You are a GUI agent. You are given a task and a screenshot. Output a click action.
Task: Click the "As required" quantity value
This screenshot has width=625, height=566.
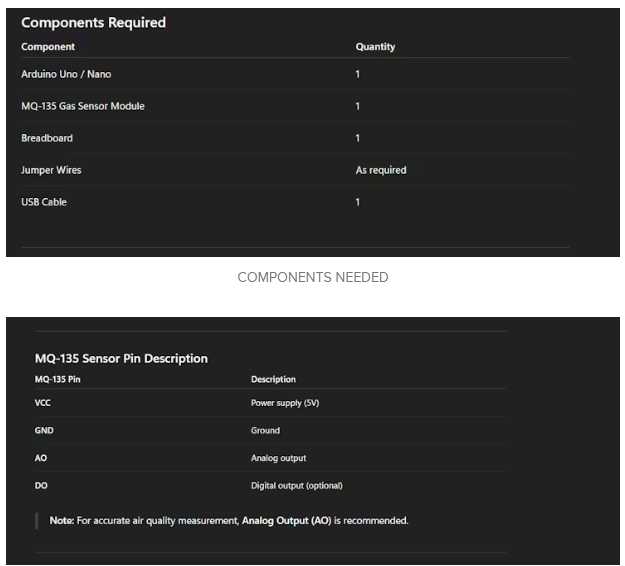tap(381, 170)
